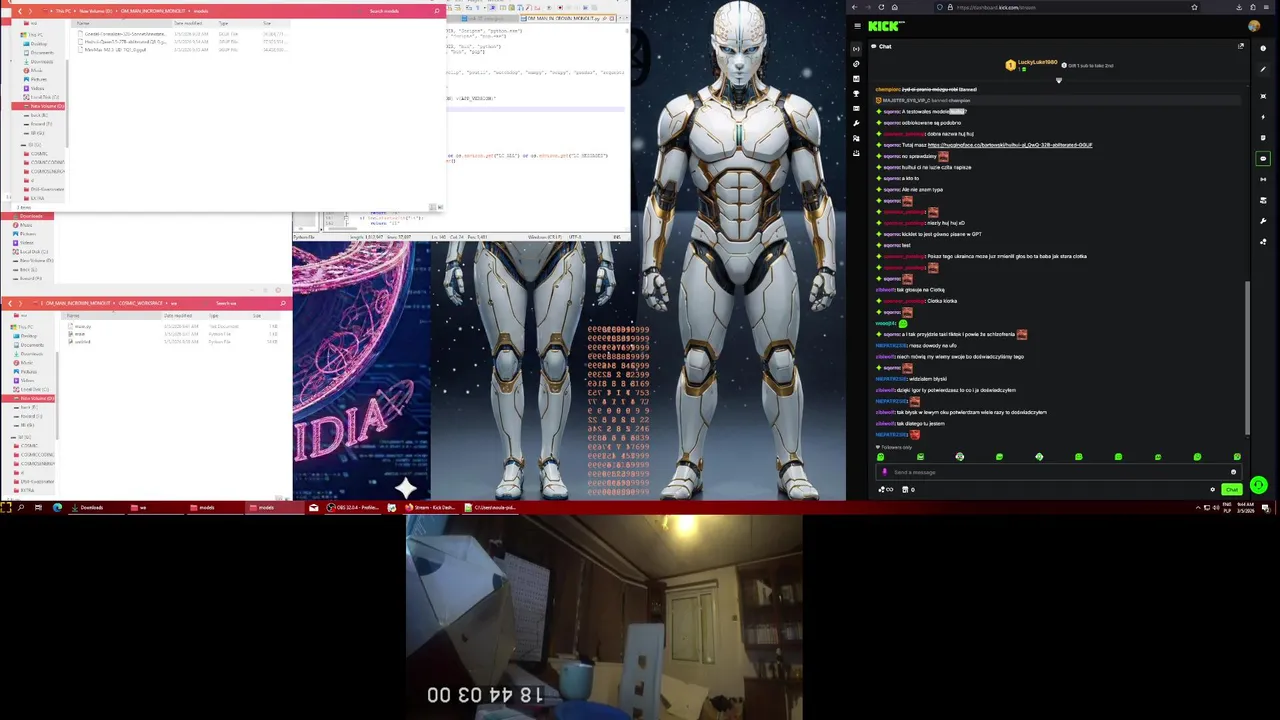This screenshot has width=1280, height=720.
Task: Sort by Type column in we window
Action: (x=227, y=316)
